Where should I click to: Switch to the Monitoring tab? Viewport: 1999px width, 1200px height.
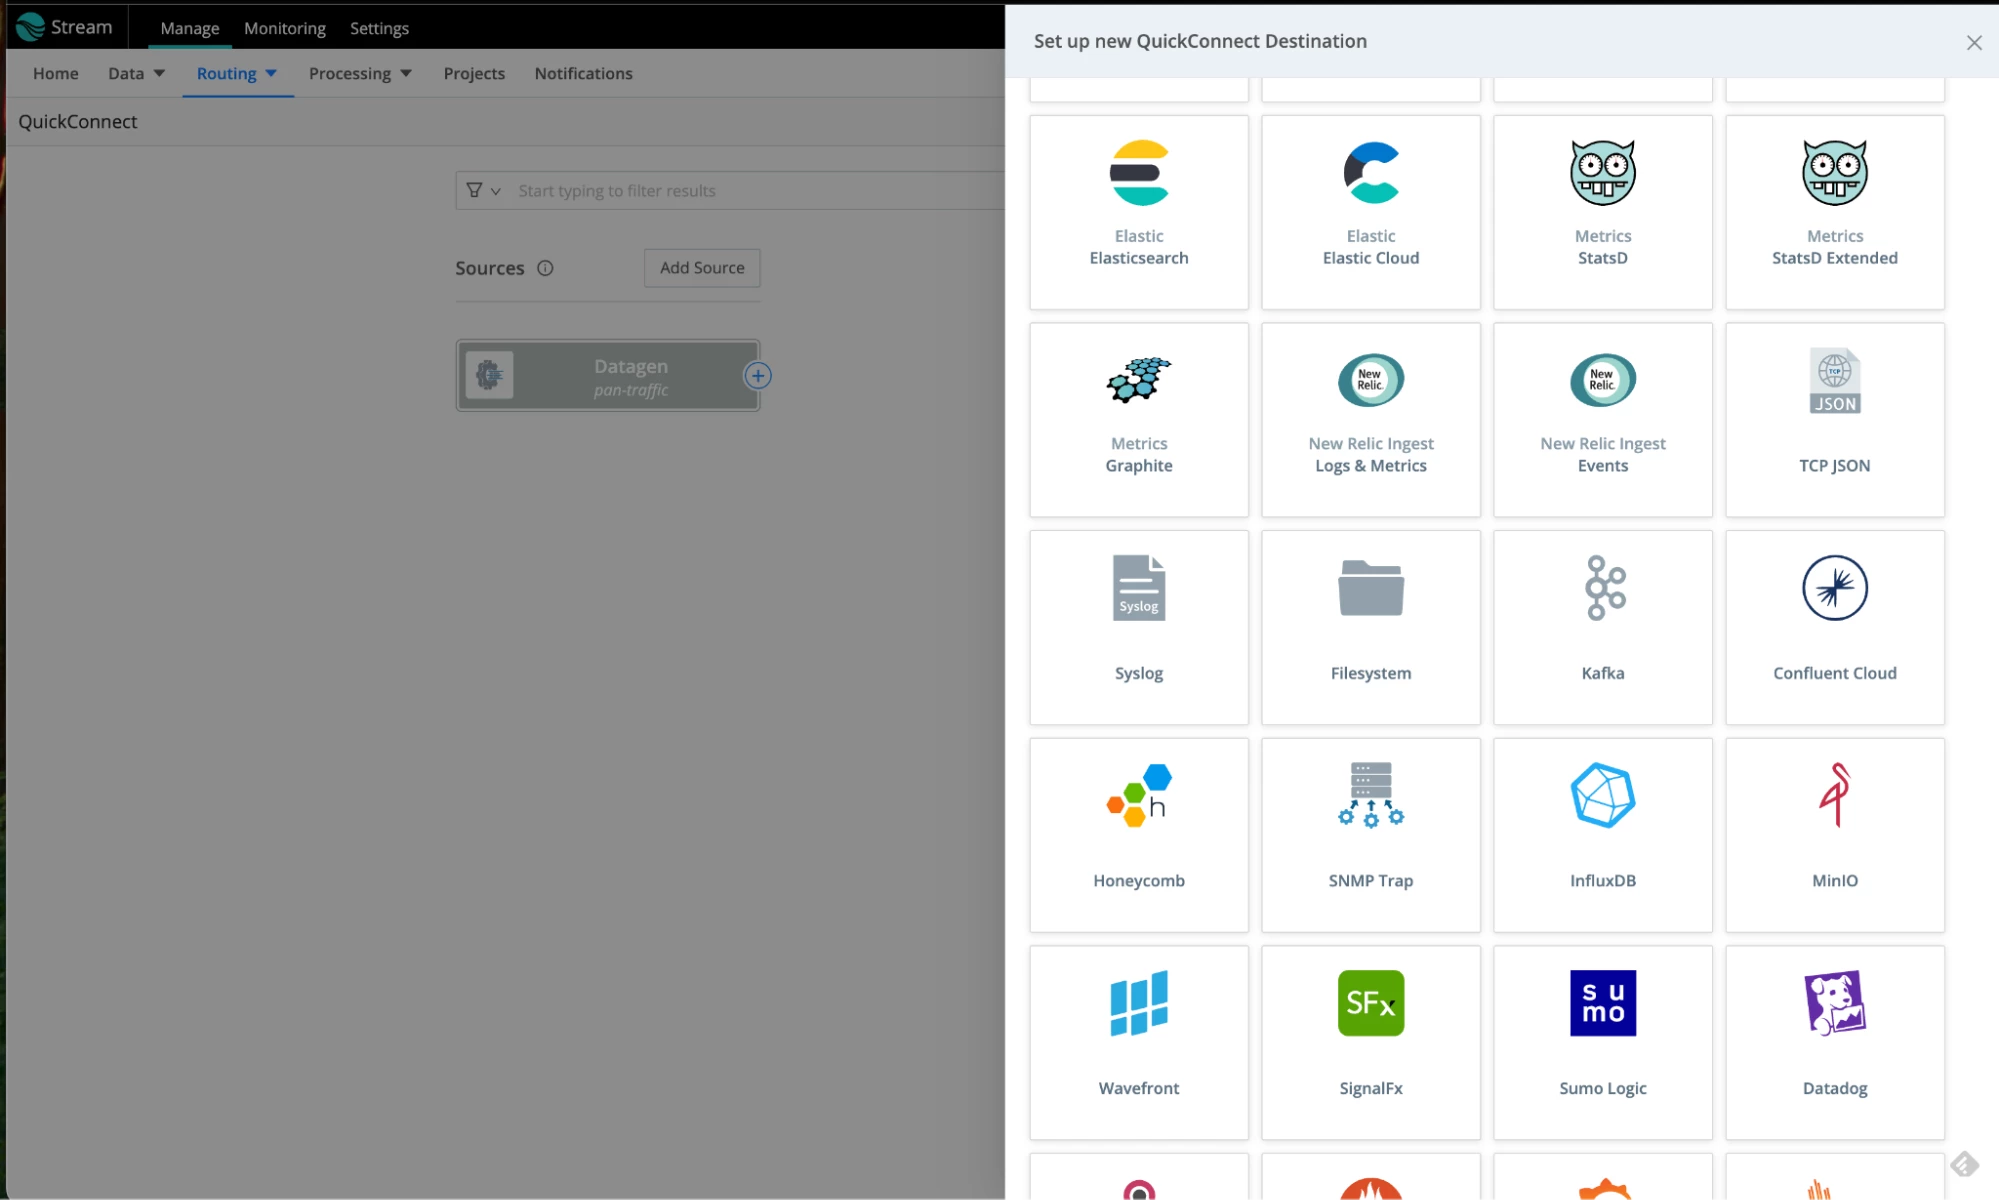click(285, 28)
